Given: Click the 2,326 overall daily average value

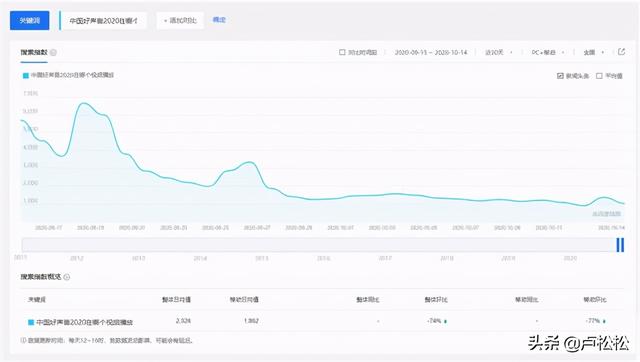Looking at the screenshot, I should pyautogui.click(x=183, y=321).
